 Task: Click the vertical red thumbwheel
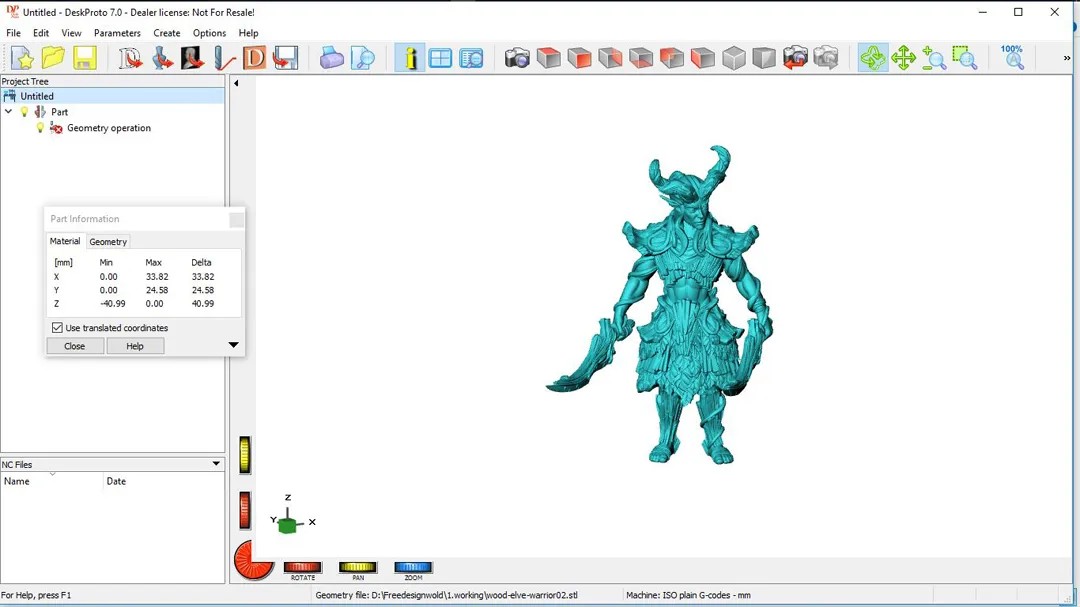tap(245, 511)
